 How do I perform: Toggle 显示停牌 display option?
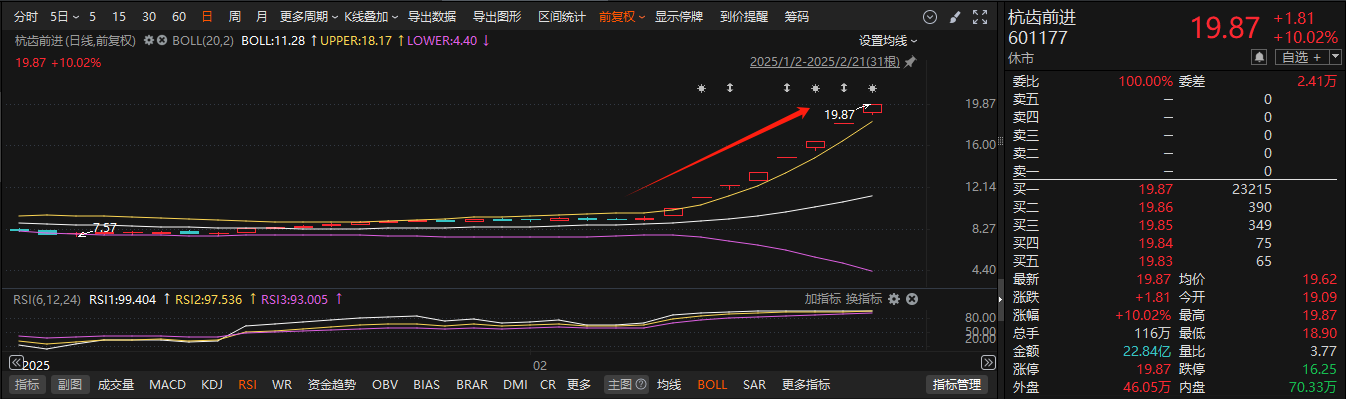pos(679,17)
